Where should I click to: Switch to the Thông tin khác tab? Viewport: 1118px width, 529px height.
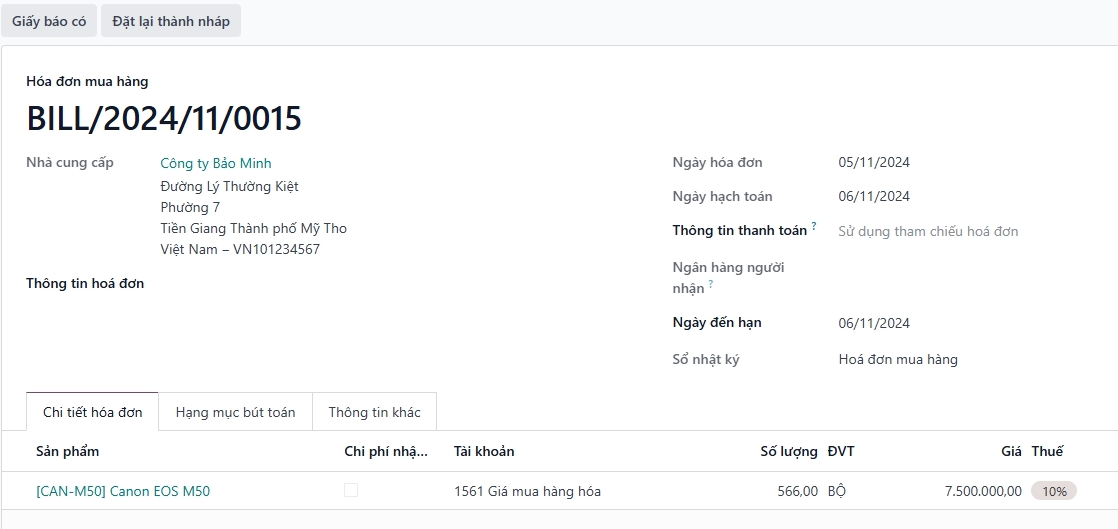374,412
